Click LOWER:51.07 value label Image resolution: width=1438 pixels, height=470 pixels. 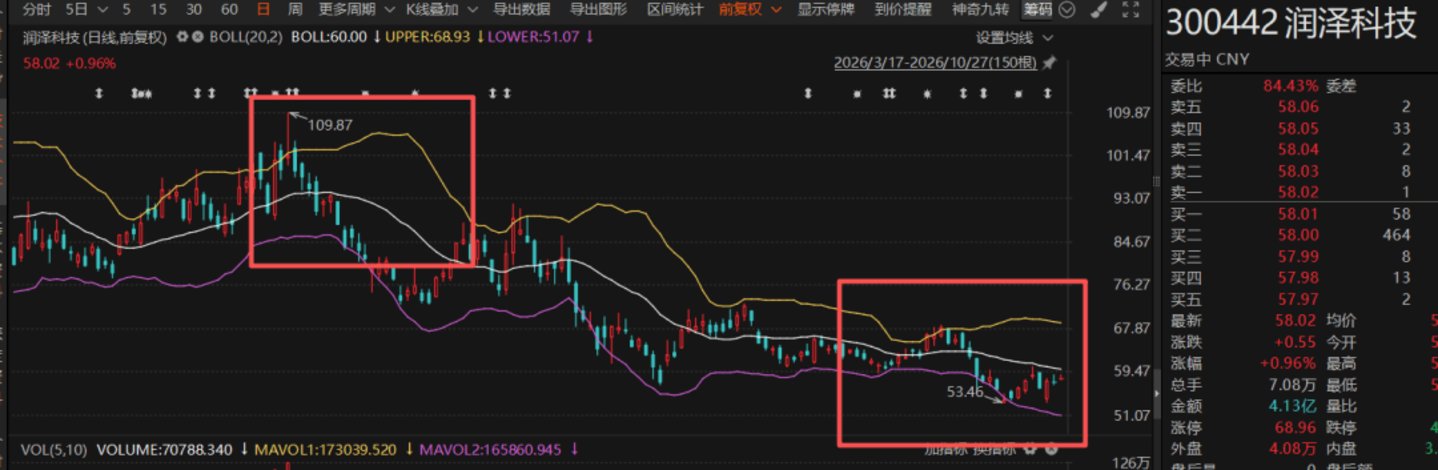[535, 37]
